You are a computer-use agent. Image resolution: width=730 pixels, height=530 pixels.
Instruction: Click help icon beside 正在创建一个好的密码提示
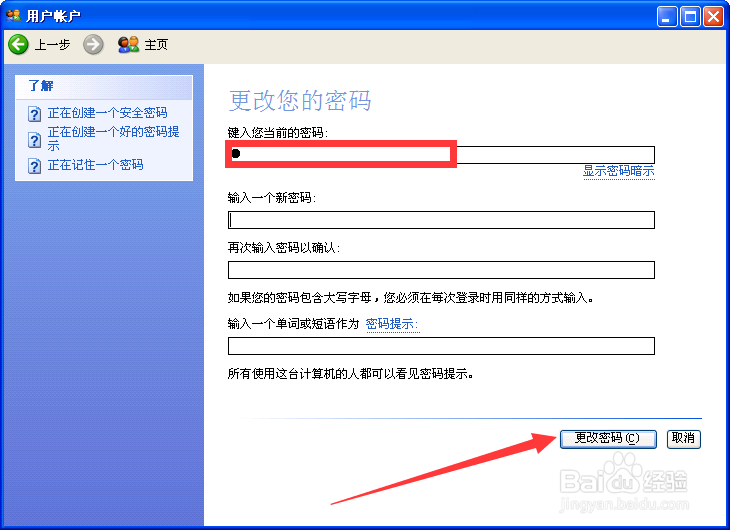point(34,140)
